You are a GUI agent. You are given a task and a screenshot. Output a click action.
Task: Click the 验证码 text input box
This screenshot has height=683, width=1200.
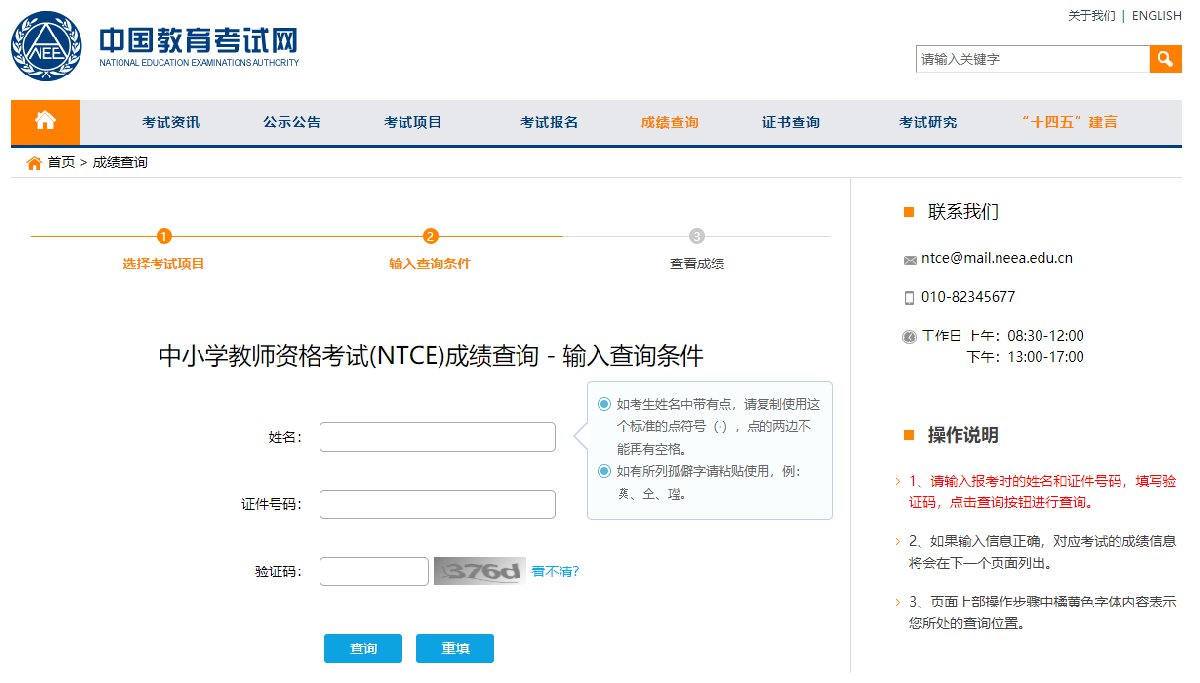pyautogui.click(x=374, y=572)
